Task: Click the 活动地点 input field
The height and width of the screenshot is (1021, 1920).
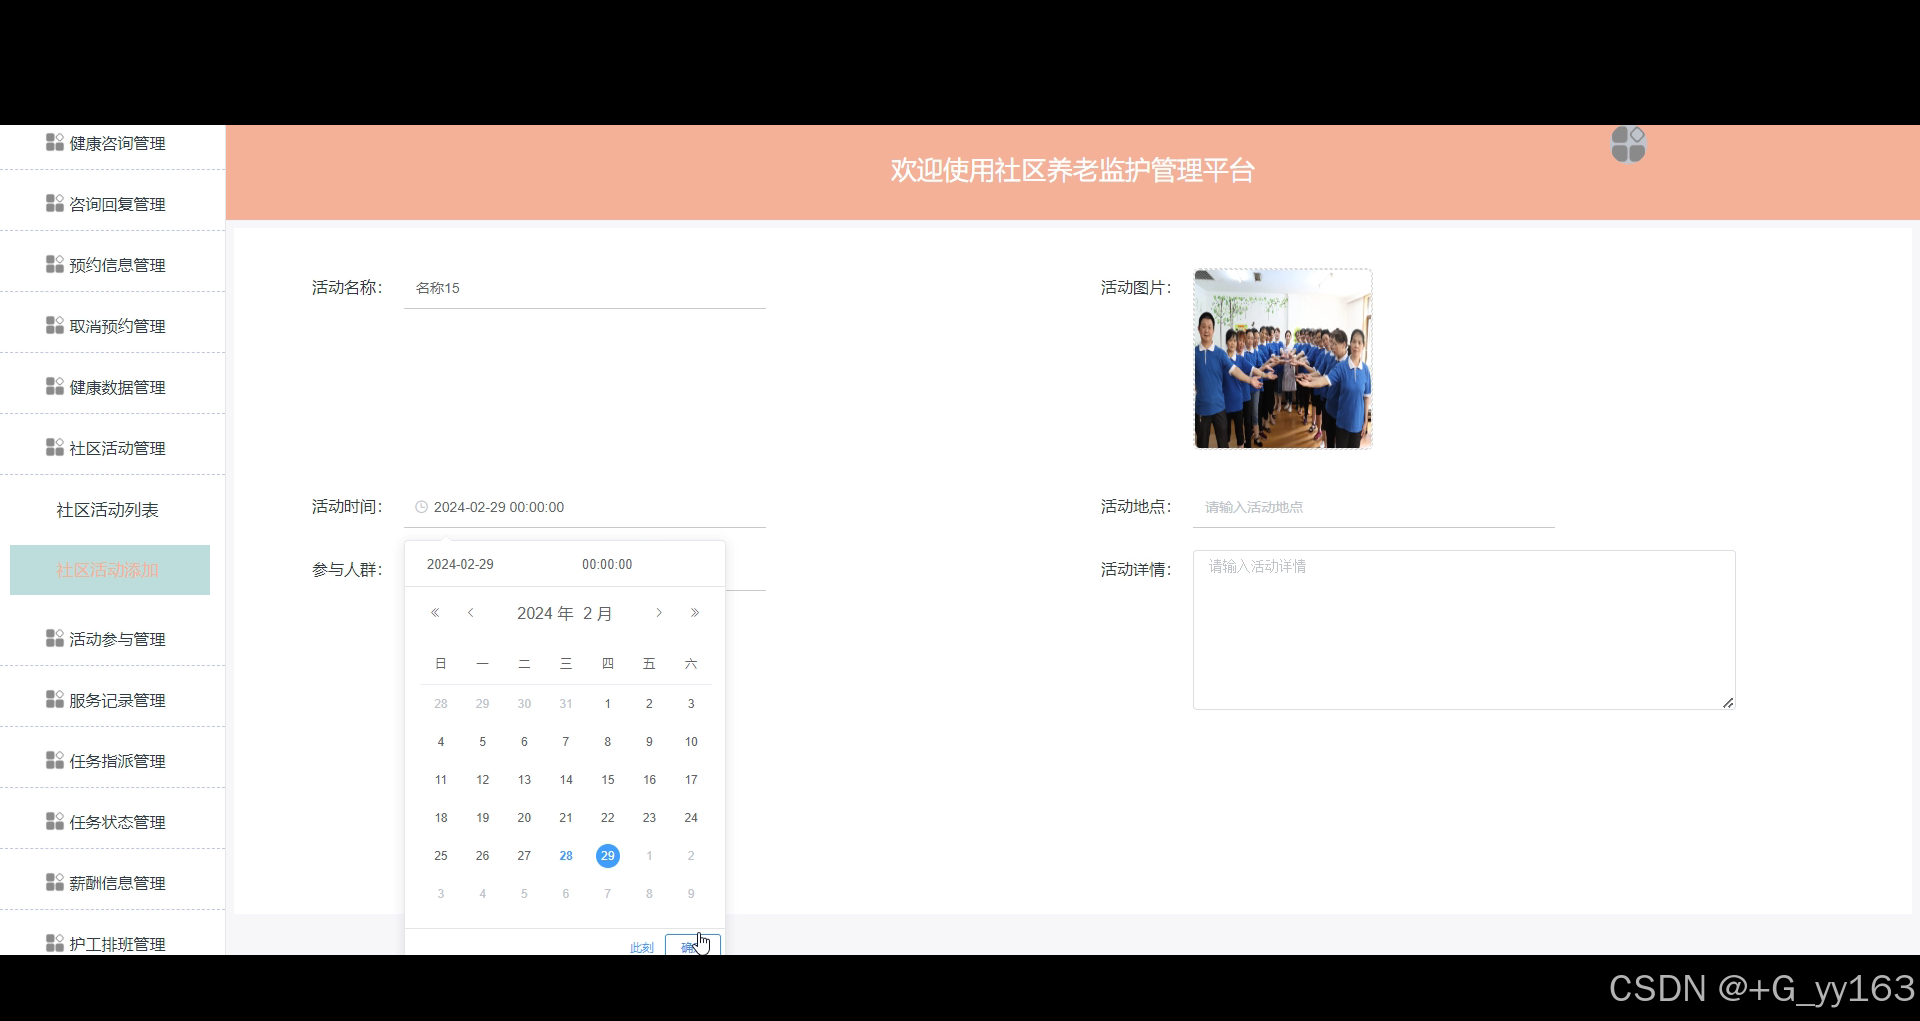Action: pos(1374,507)
